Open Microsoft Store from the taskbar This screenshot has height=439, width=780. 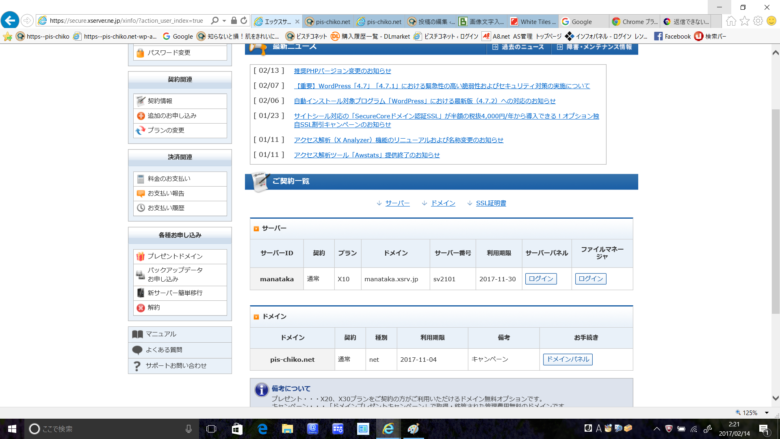click(x=237, y=429)
